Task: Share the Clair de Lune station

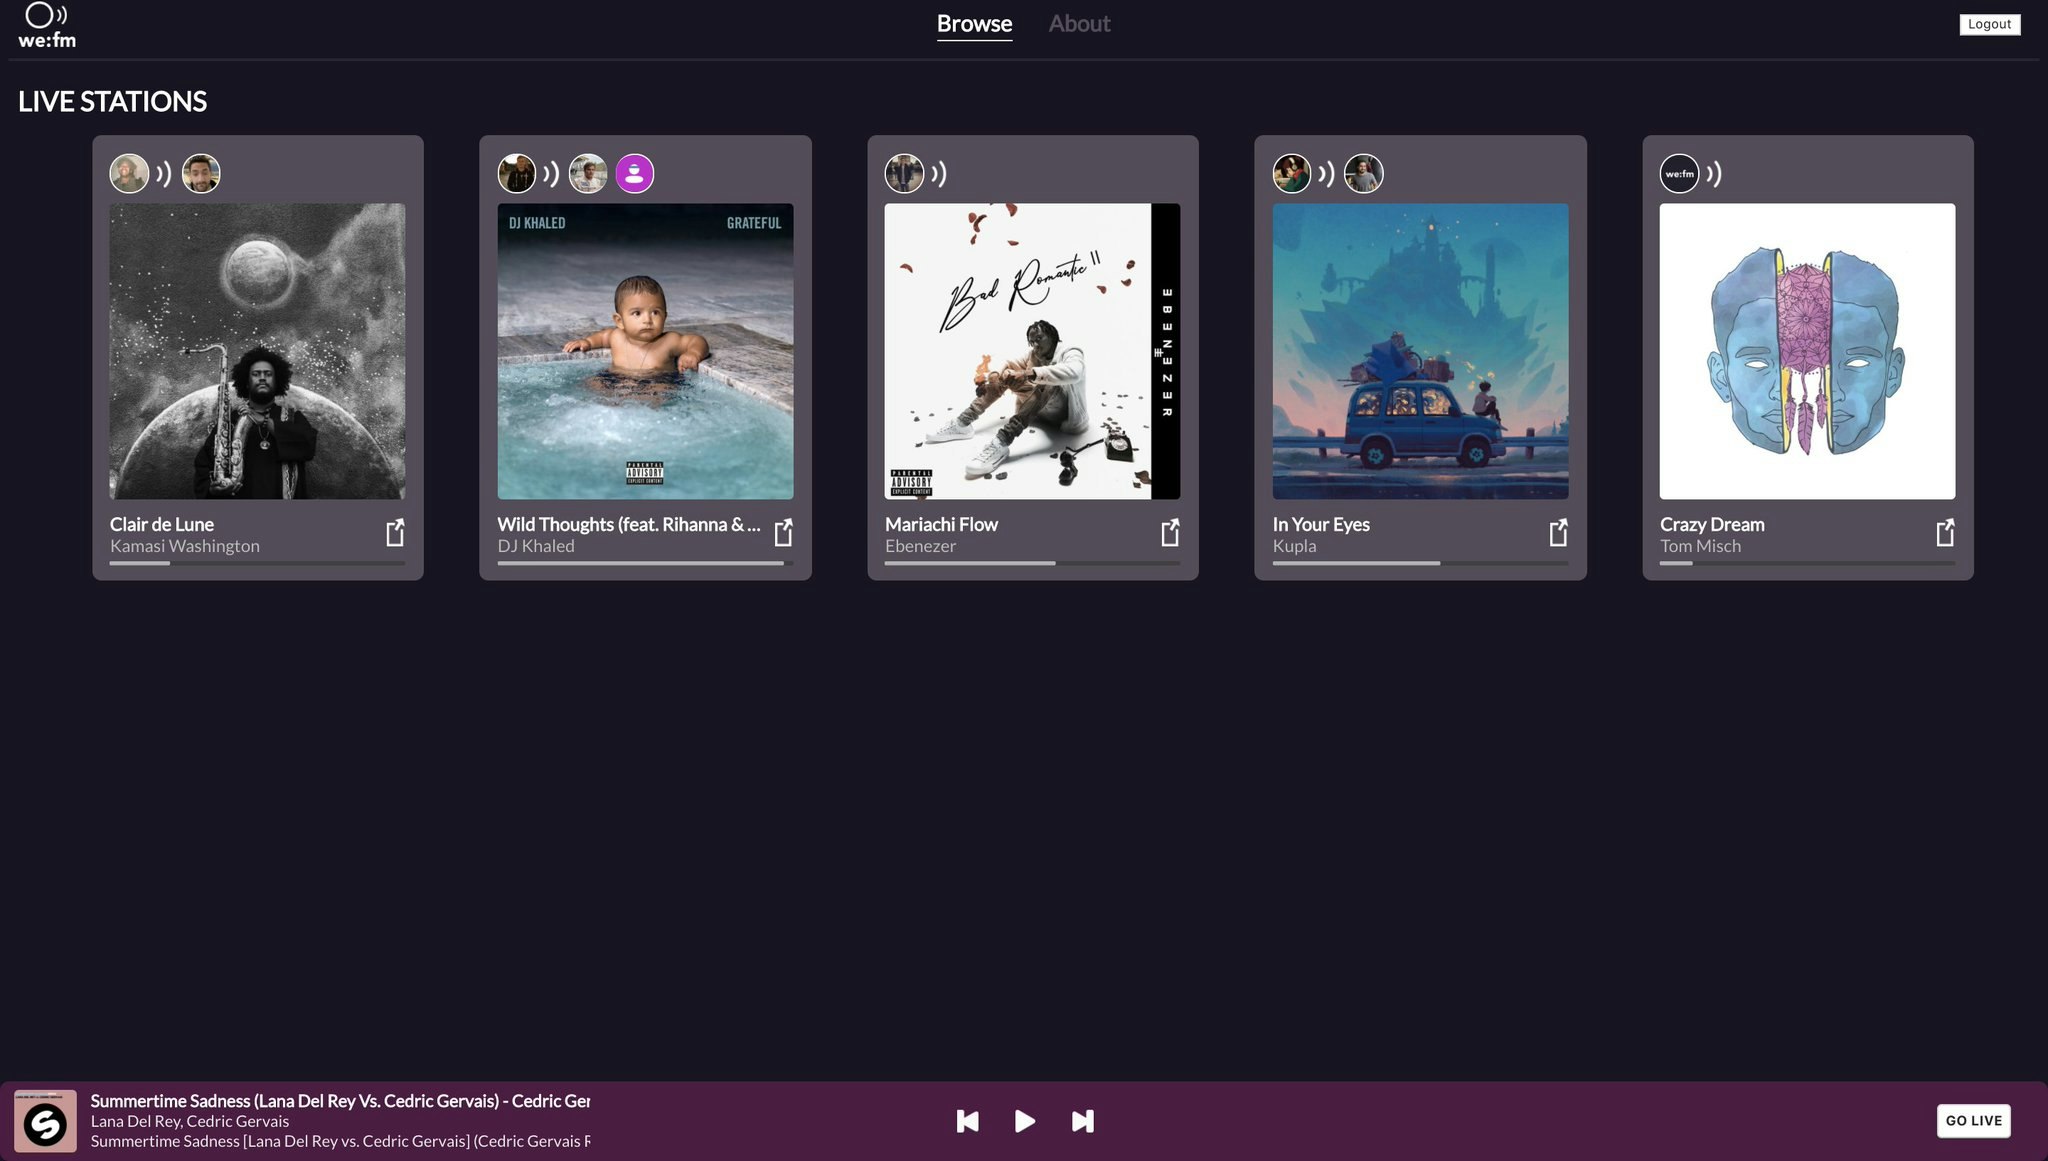Action: pos(395,533)
